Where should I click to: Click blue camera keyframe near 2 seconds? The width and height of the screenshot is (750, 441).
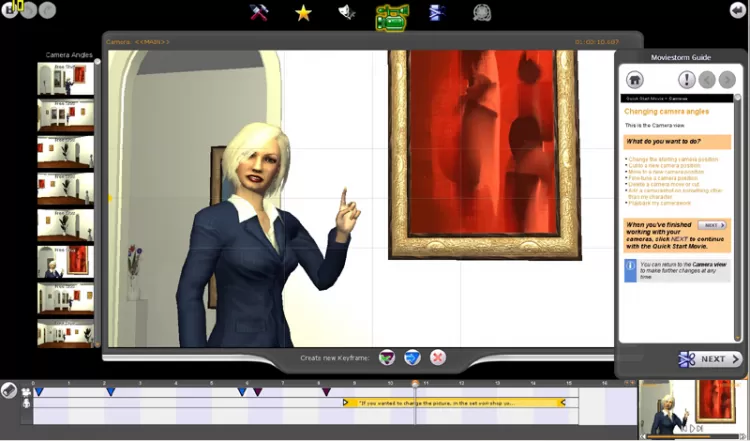(110, 392)
